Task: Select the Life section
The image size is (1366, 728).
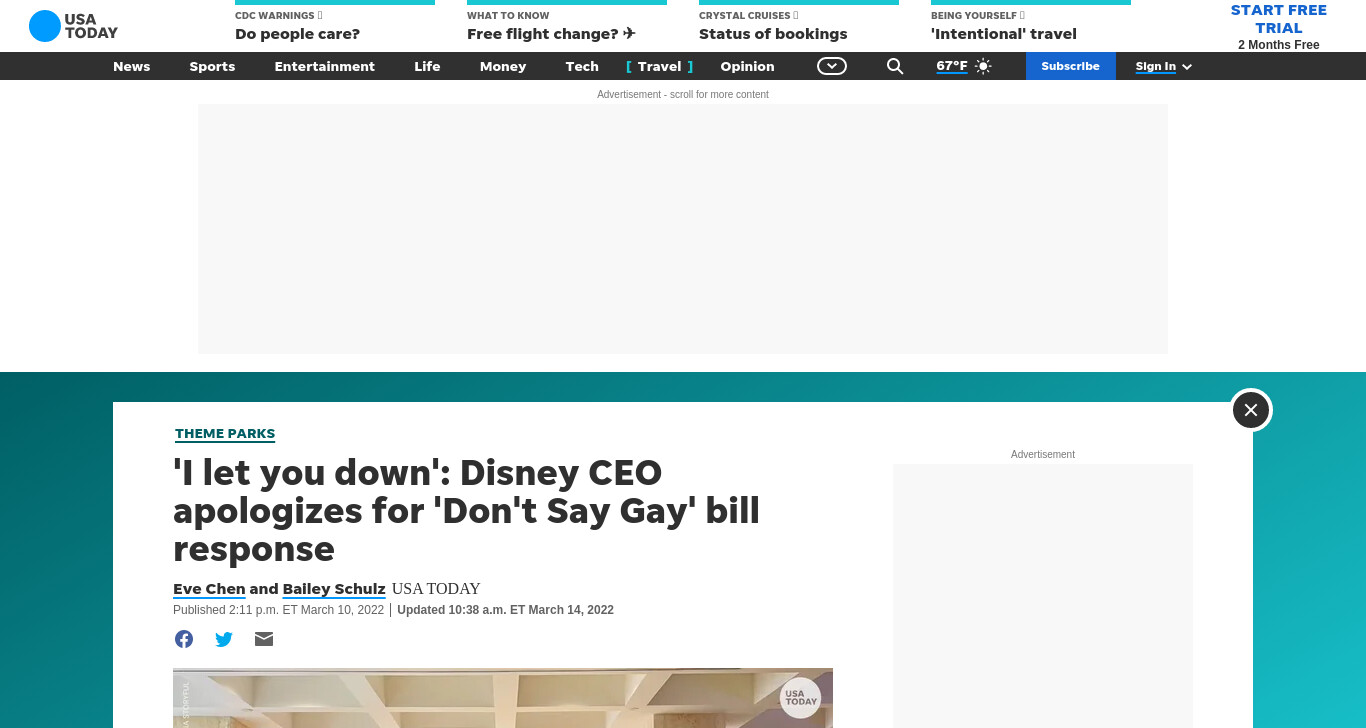Action: tap(427, 66)
